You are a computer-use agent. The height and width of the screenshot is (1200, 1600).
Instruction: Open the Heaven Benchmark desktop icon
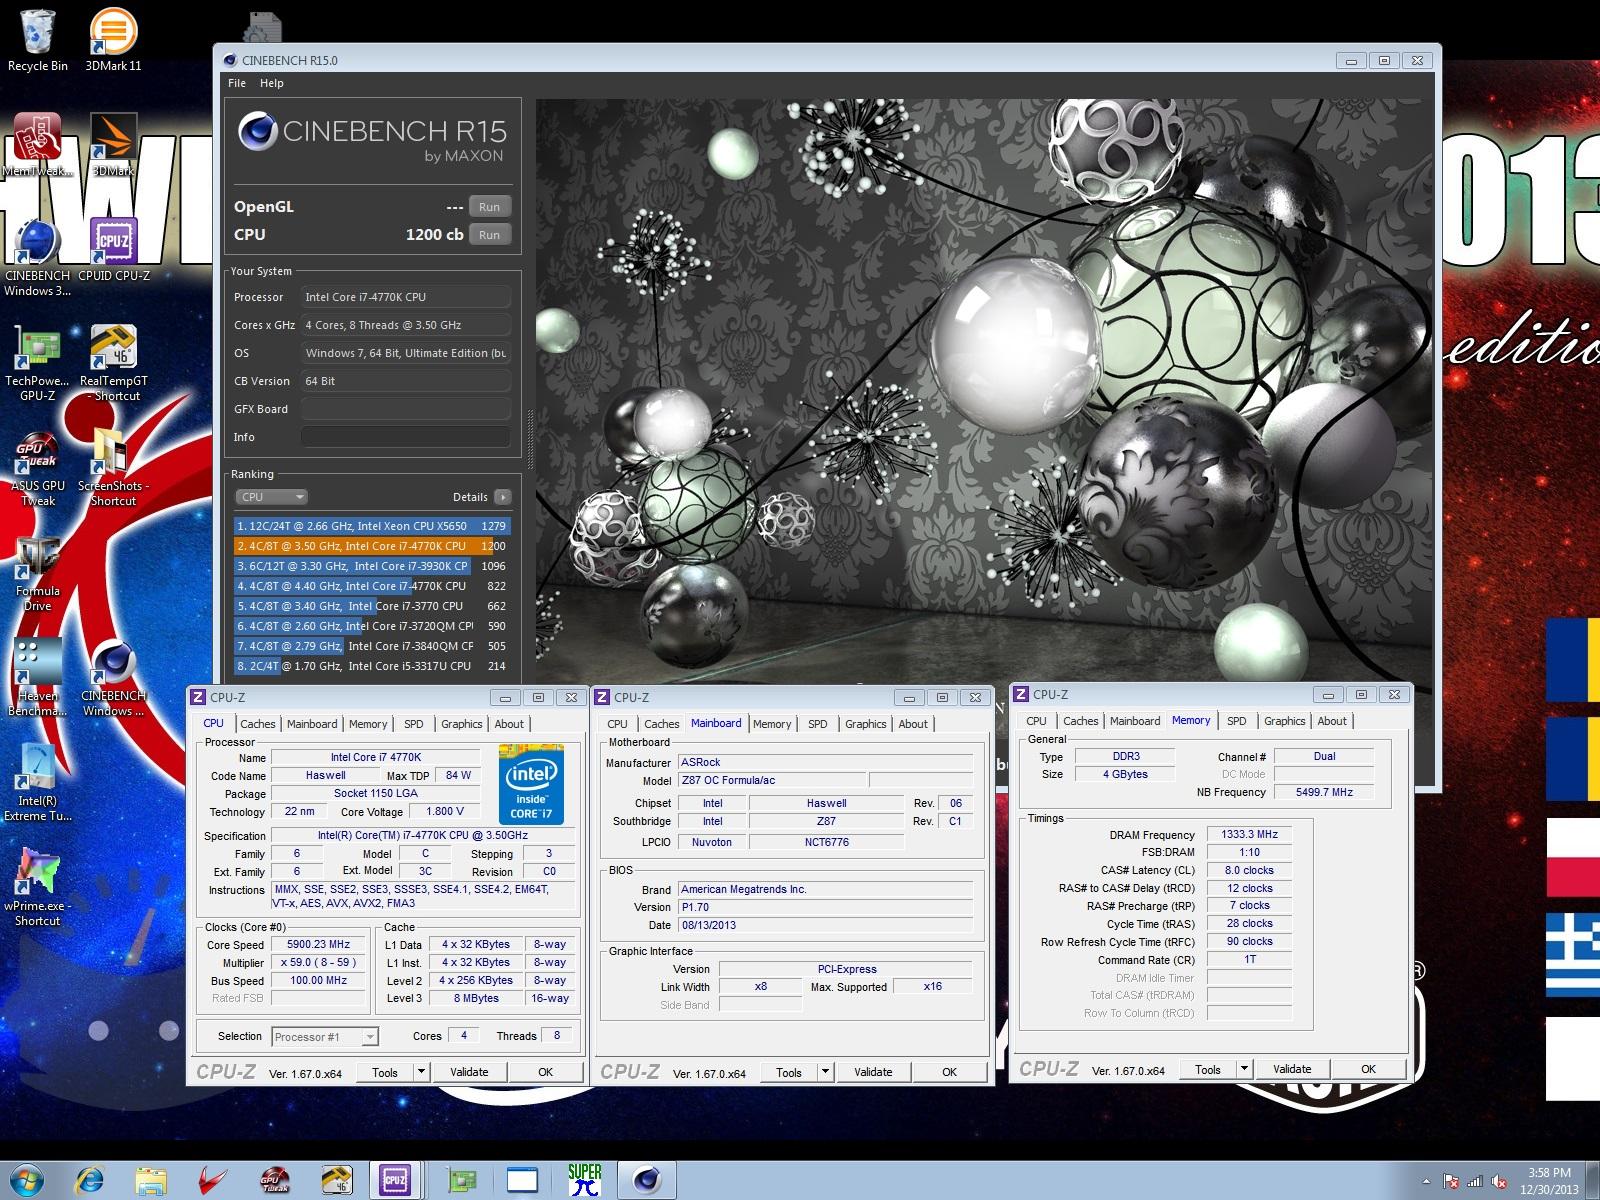tap(38, 678)
